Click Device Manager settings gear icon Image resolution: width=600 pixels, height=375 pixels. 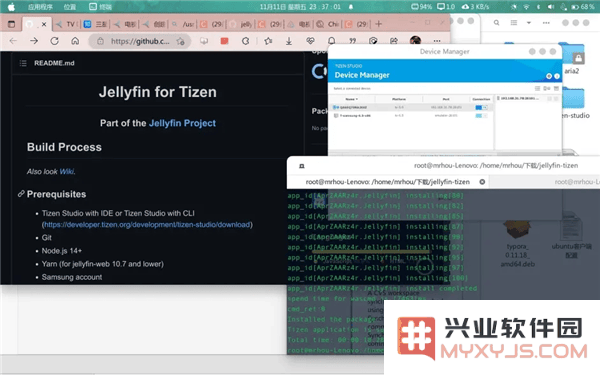549,76
